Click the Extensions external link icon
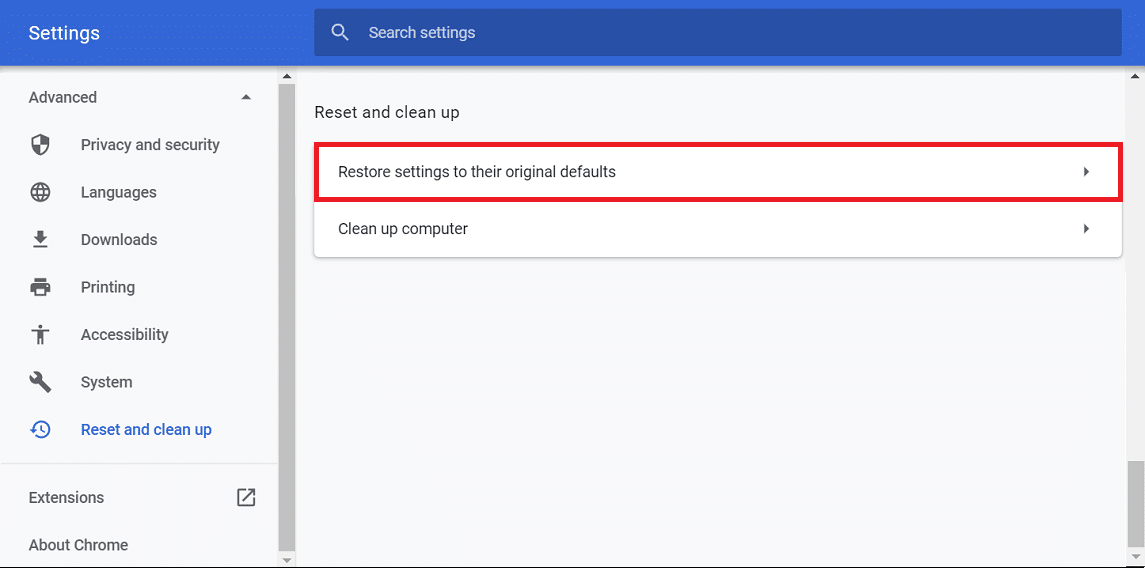 click(246, 497)
